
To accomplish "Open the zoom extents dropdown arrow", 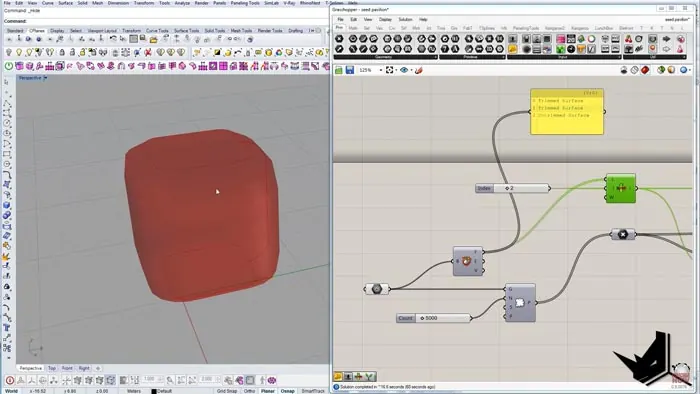I will click(x=396, y=71).
